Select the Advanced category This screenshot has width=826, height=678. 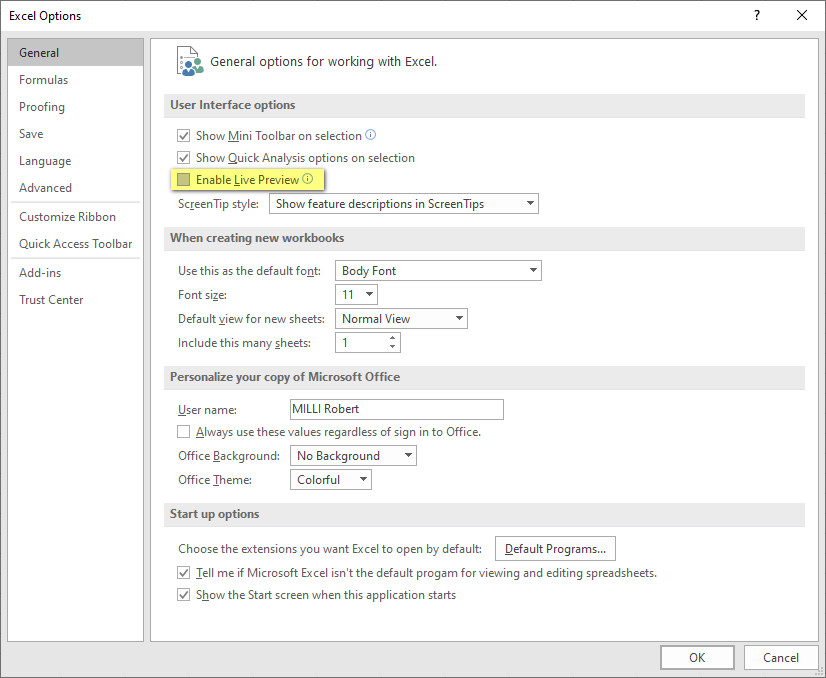(75, 188)
